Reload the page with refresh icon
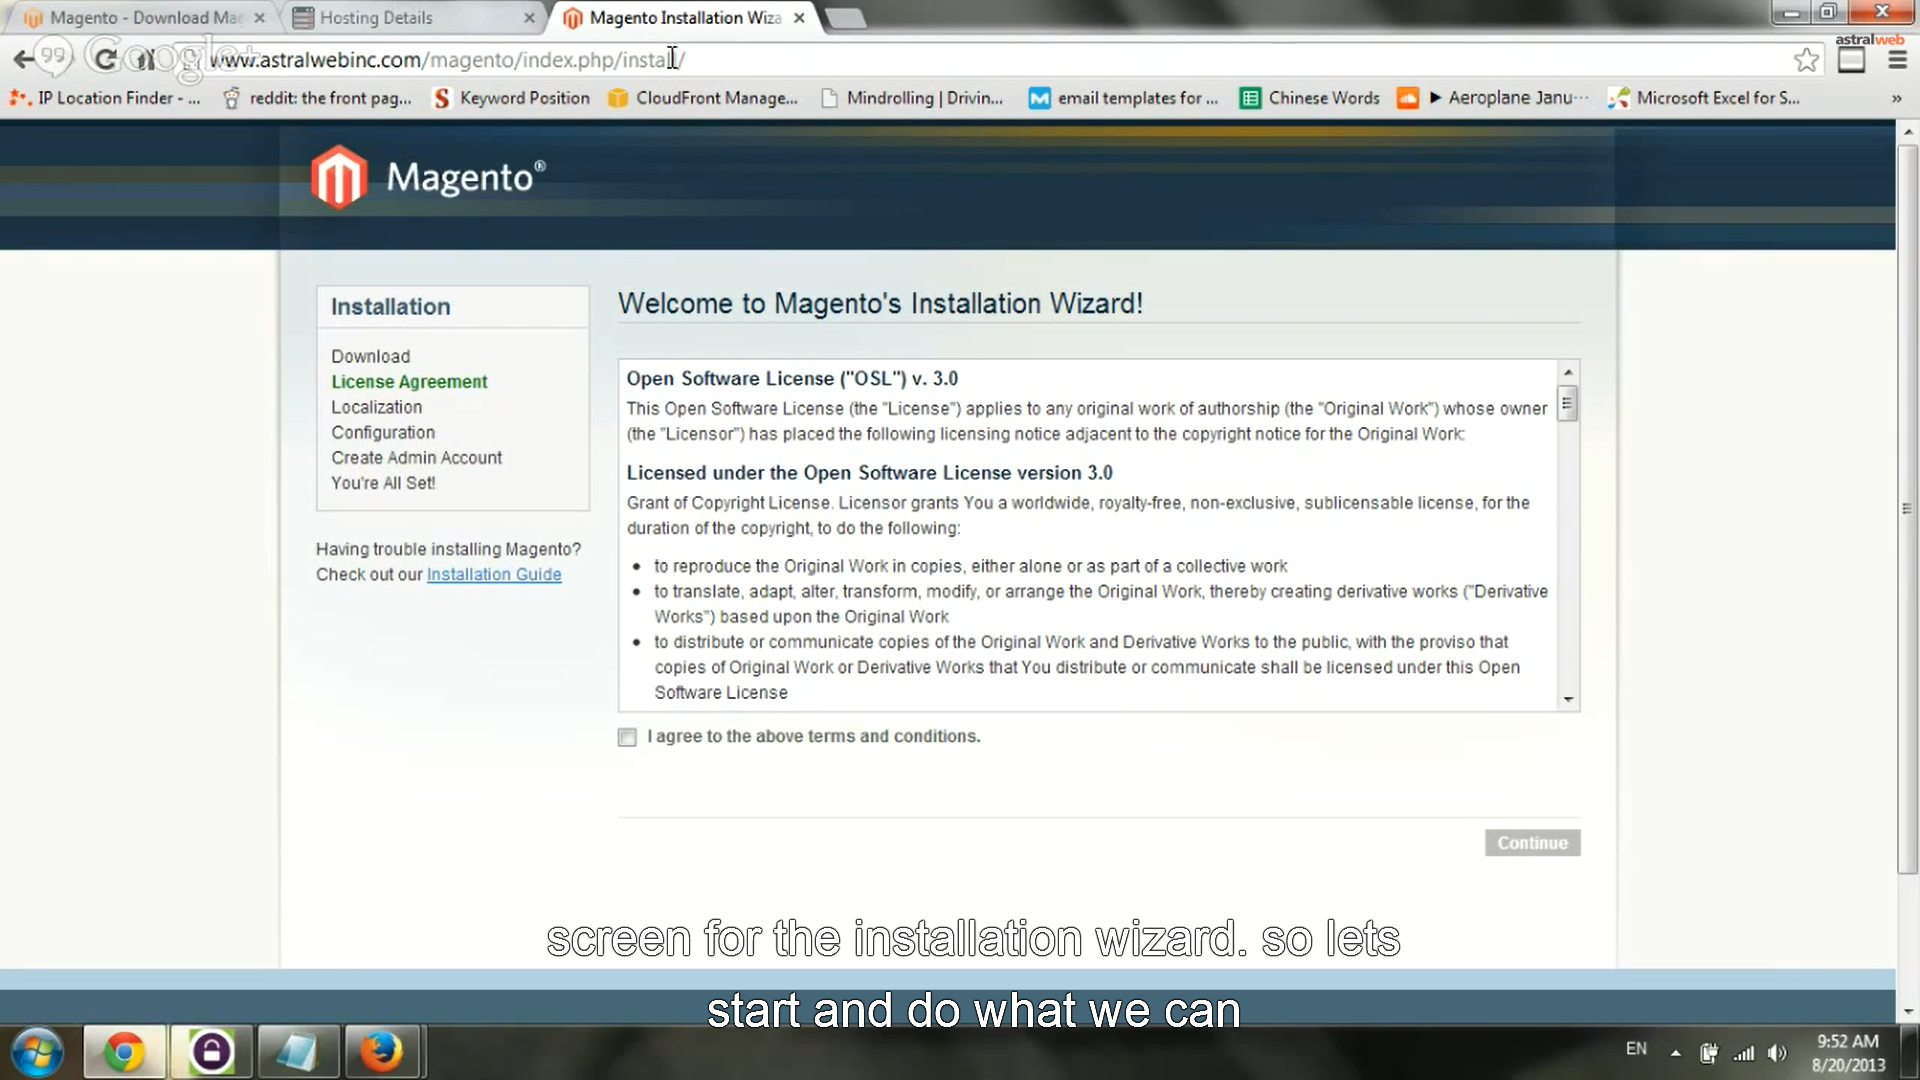The height and width of the screenshot is (1080, 1920). [x=104, y=59]
